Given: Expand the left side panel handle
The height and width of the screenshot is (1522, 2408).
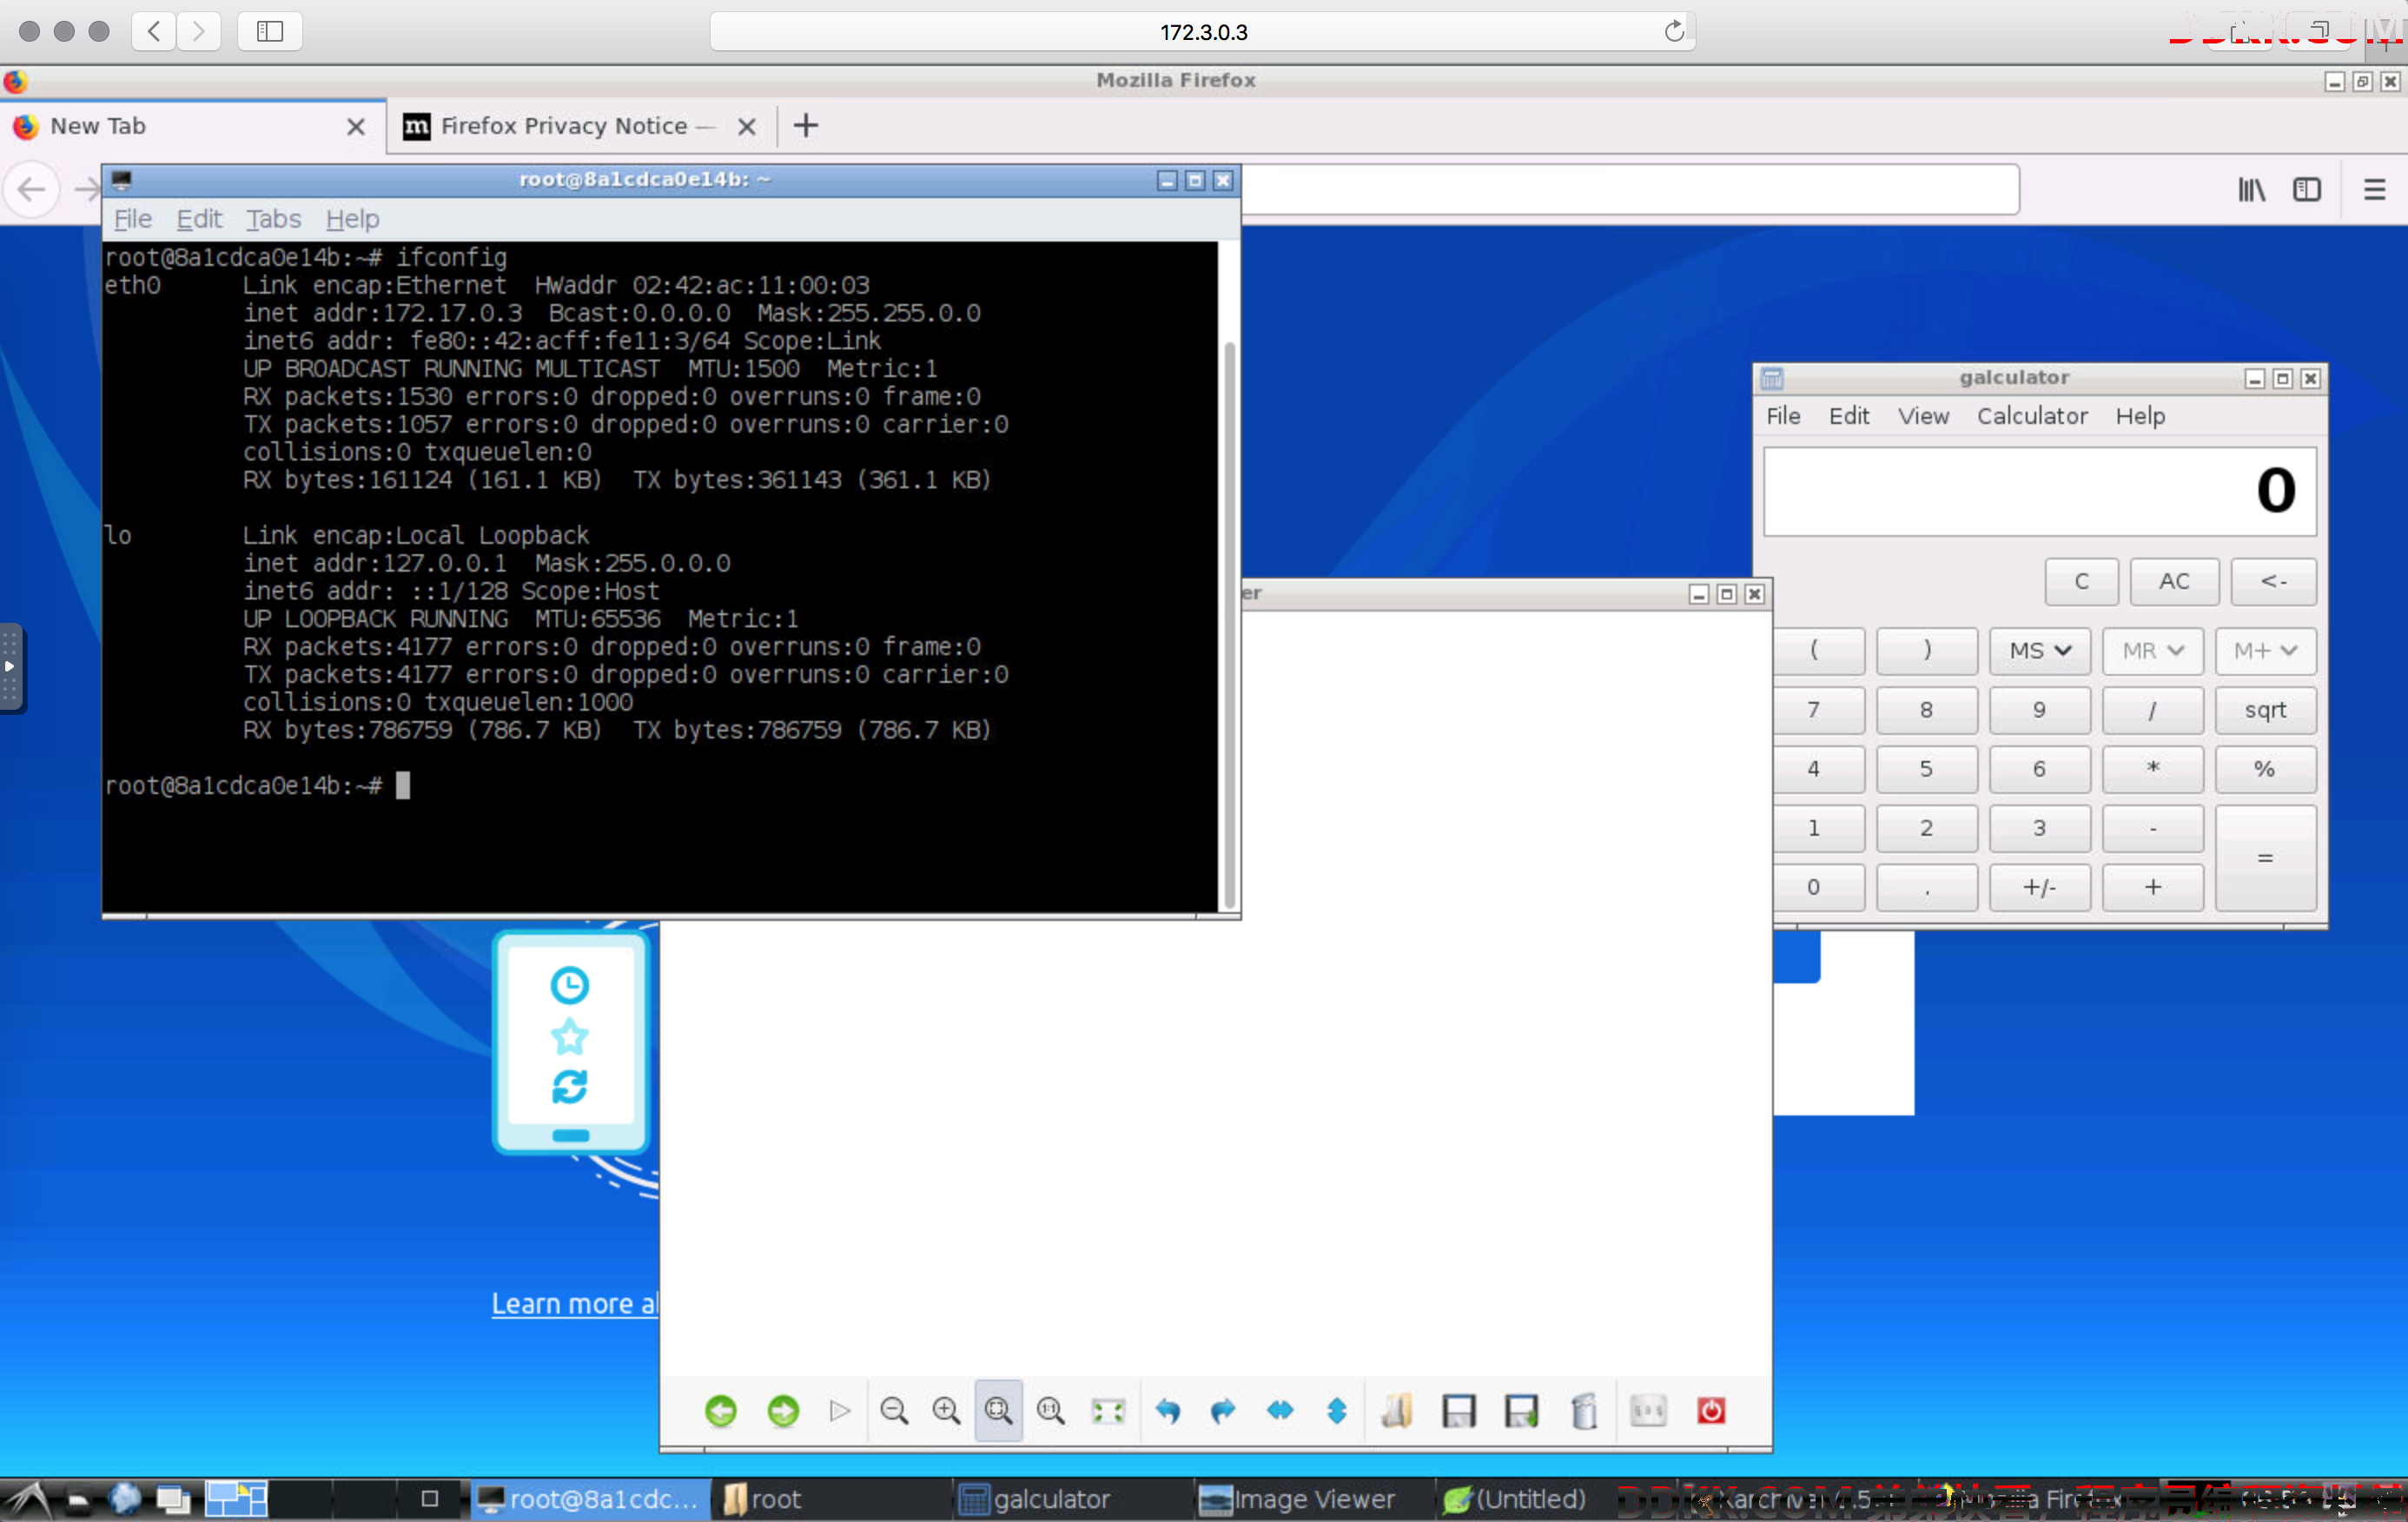Looking at the screenshot, I should [10, 667].
